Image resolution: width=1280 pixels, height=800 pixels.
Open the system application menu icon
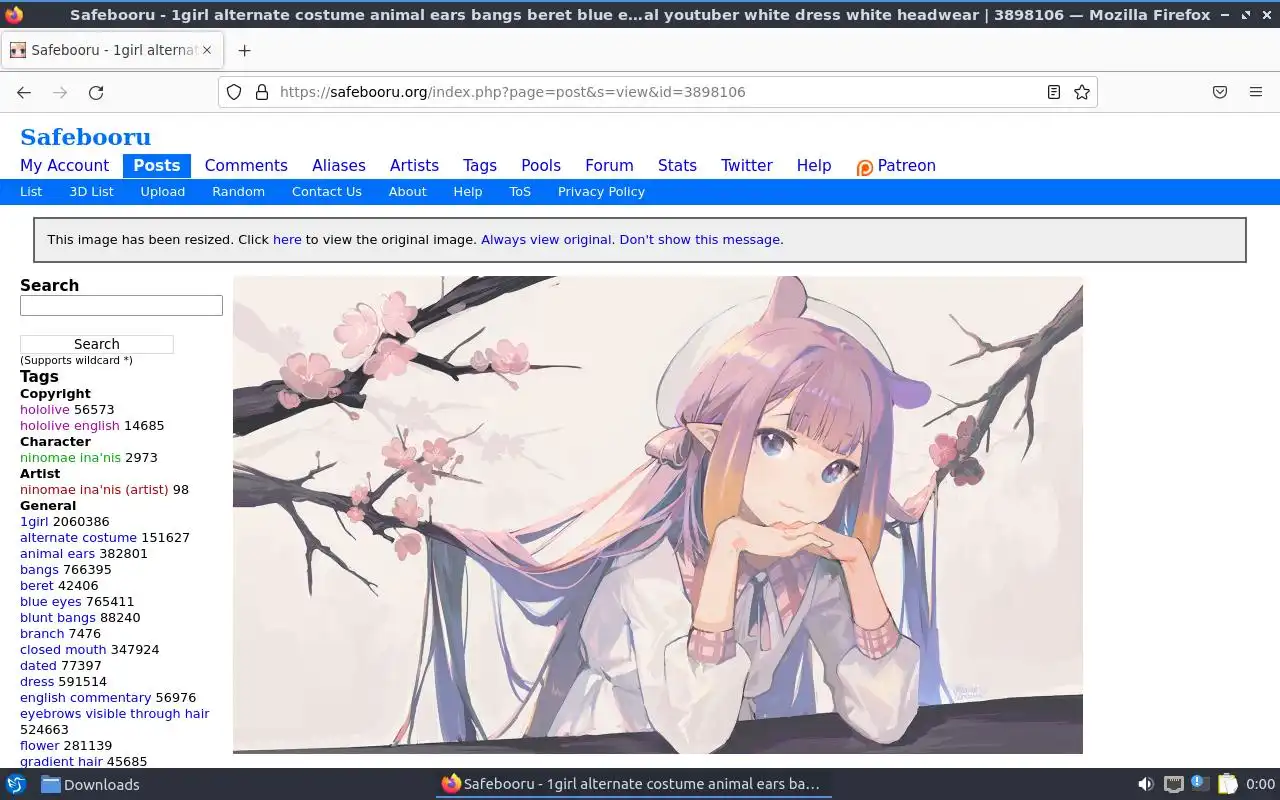pos(16,784)
